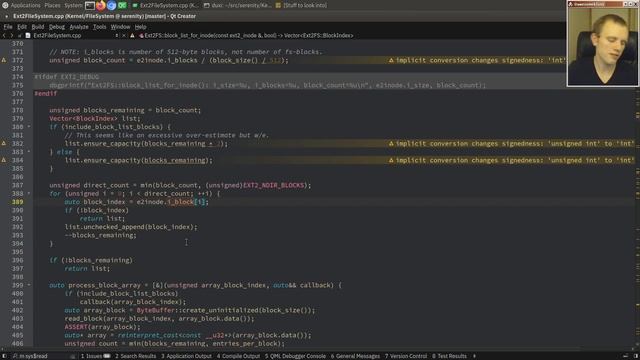The height and width of the screenshot is (360, 640).
Task: Open the Build menu
Action: (38, 27)
